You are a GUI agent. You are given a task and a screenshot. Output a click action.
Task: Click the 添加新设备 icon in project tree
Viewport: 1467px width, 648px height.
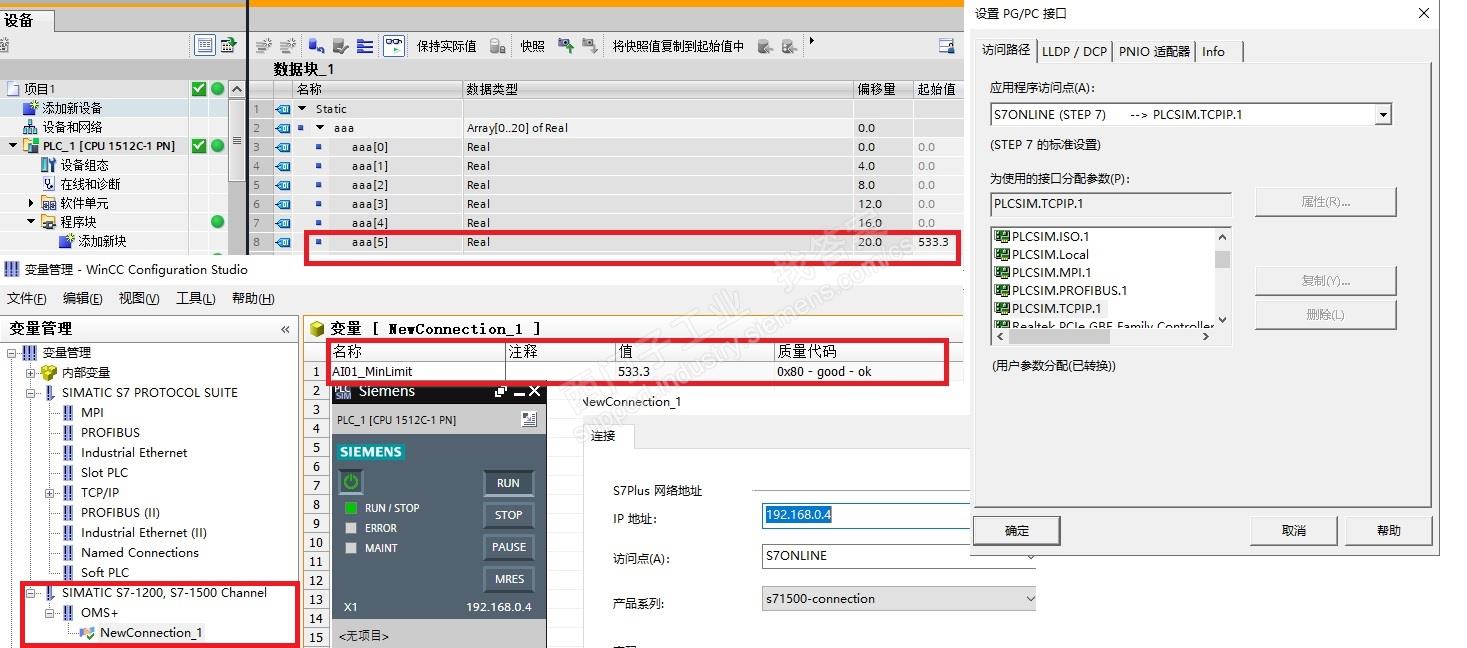coord(31,108)
